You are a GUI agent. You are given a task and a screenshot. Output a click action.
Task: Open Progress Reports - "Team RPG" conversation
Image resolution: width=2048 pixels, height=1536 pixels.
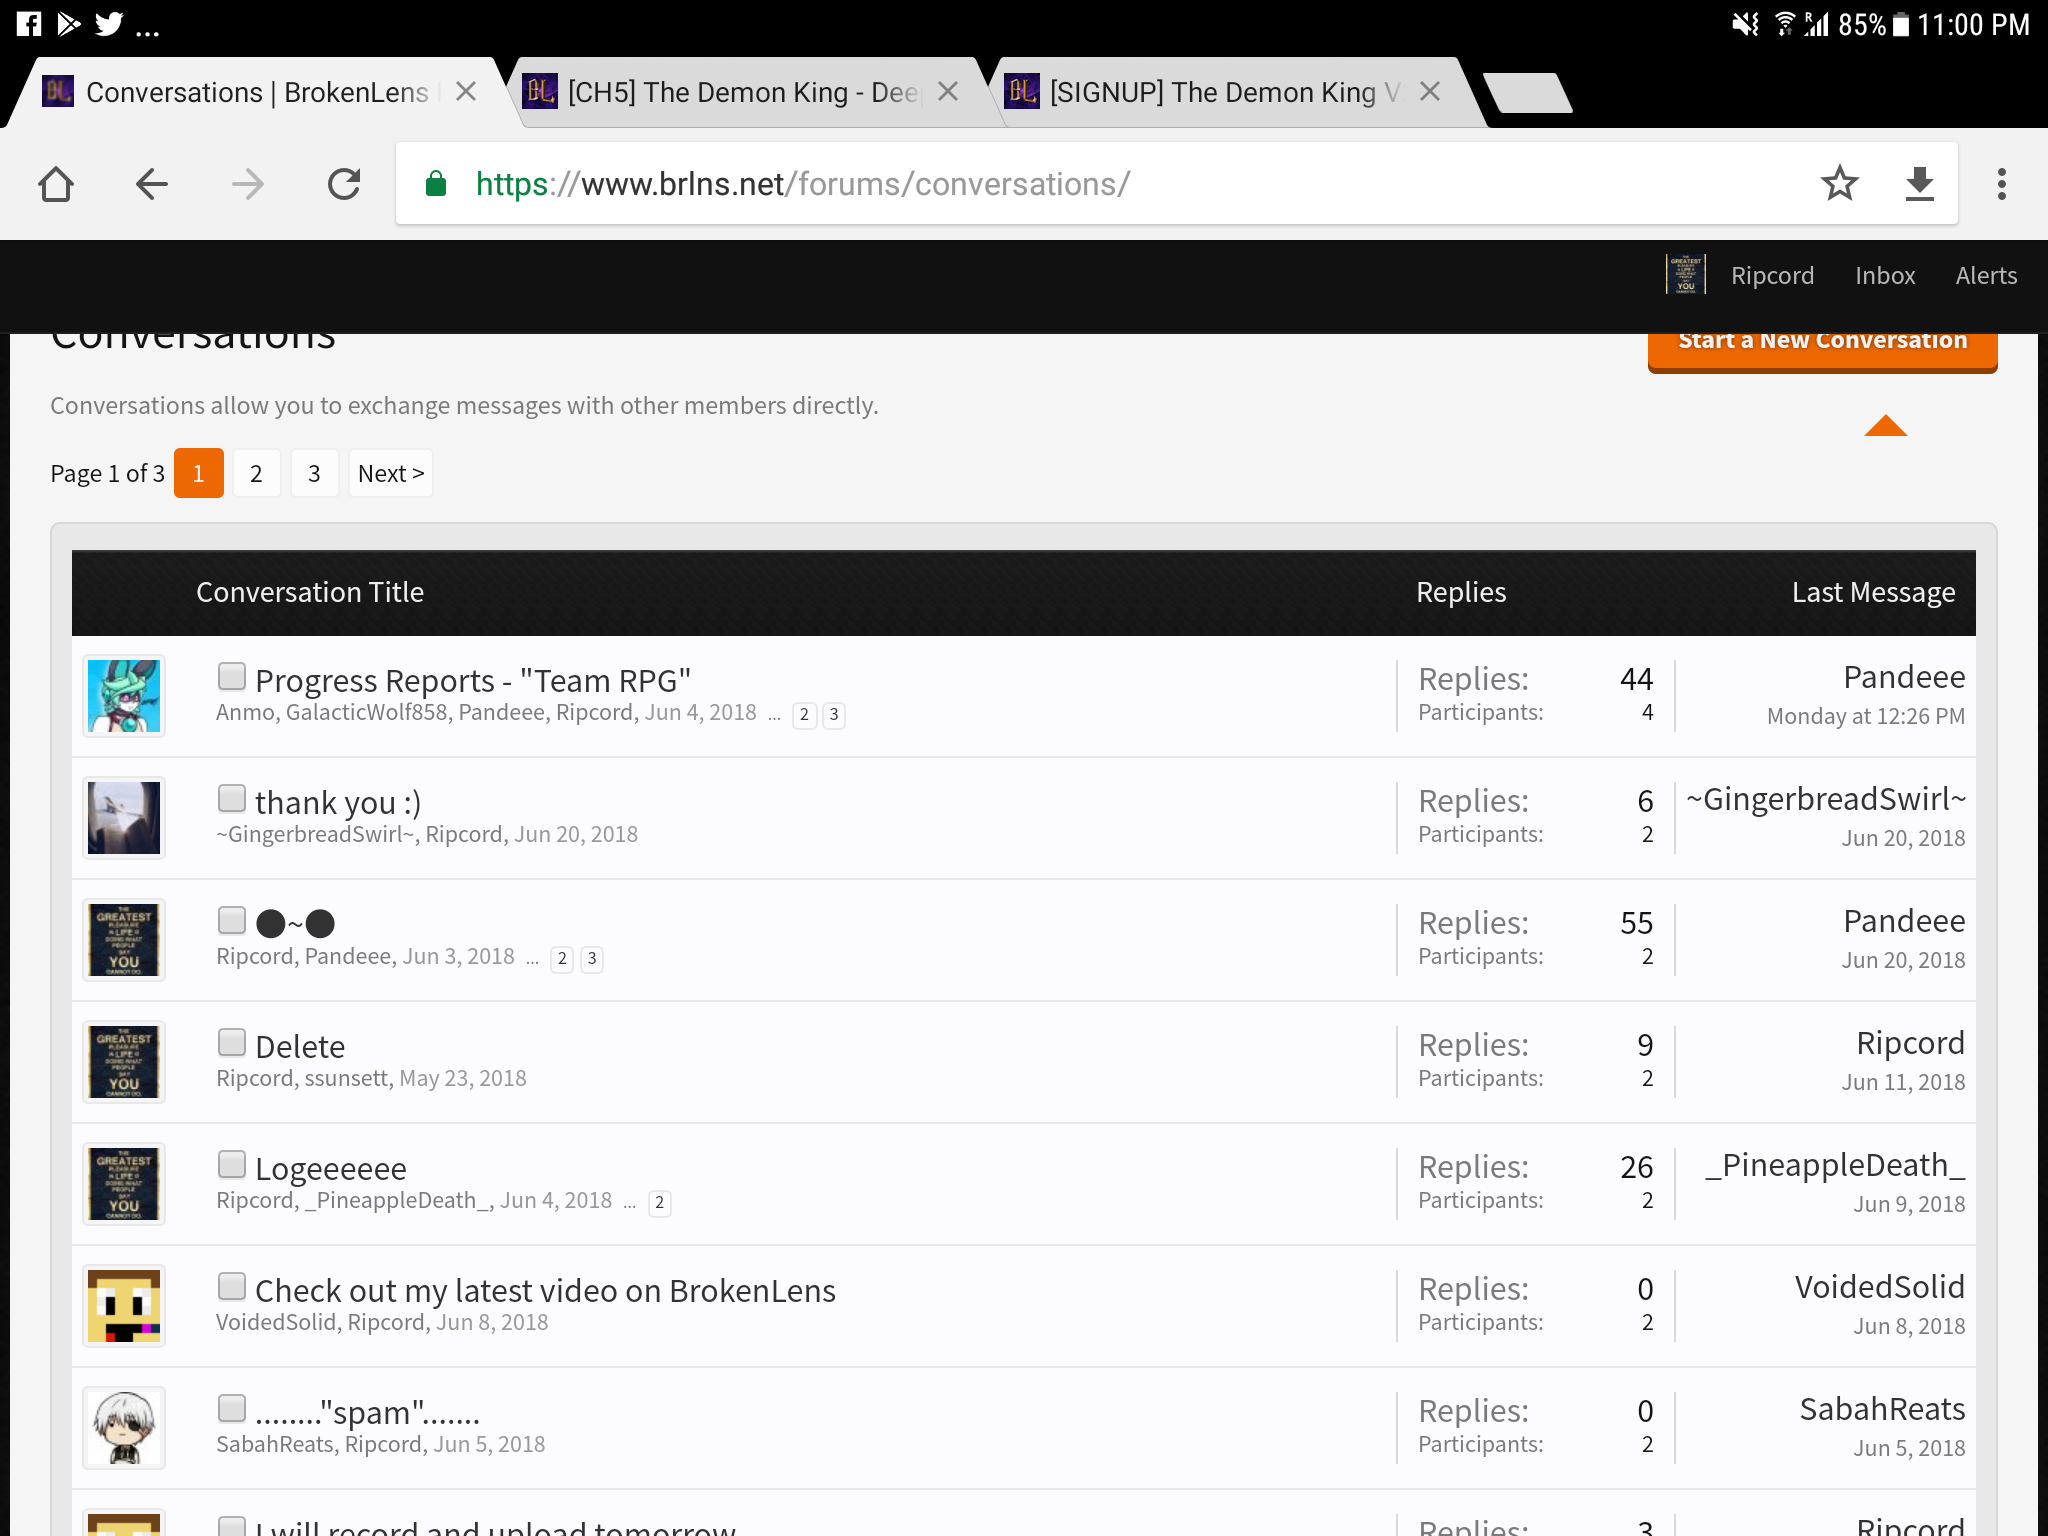473,681
